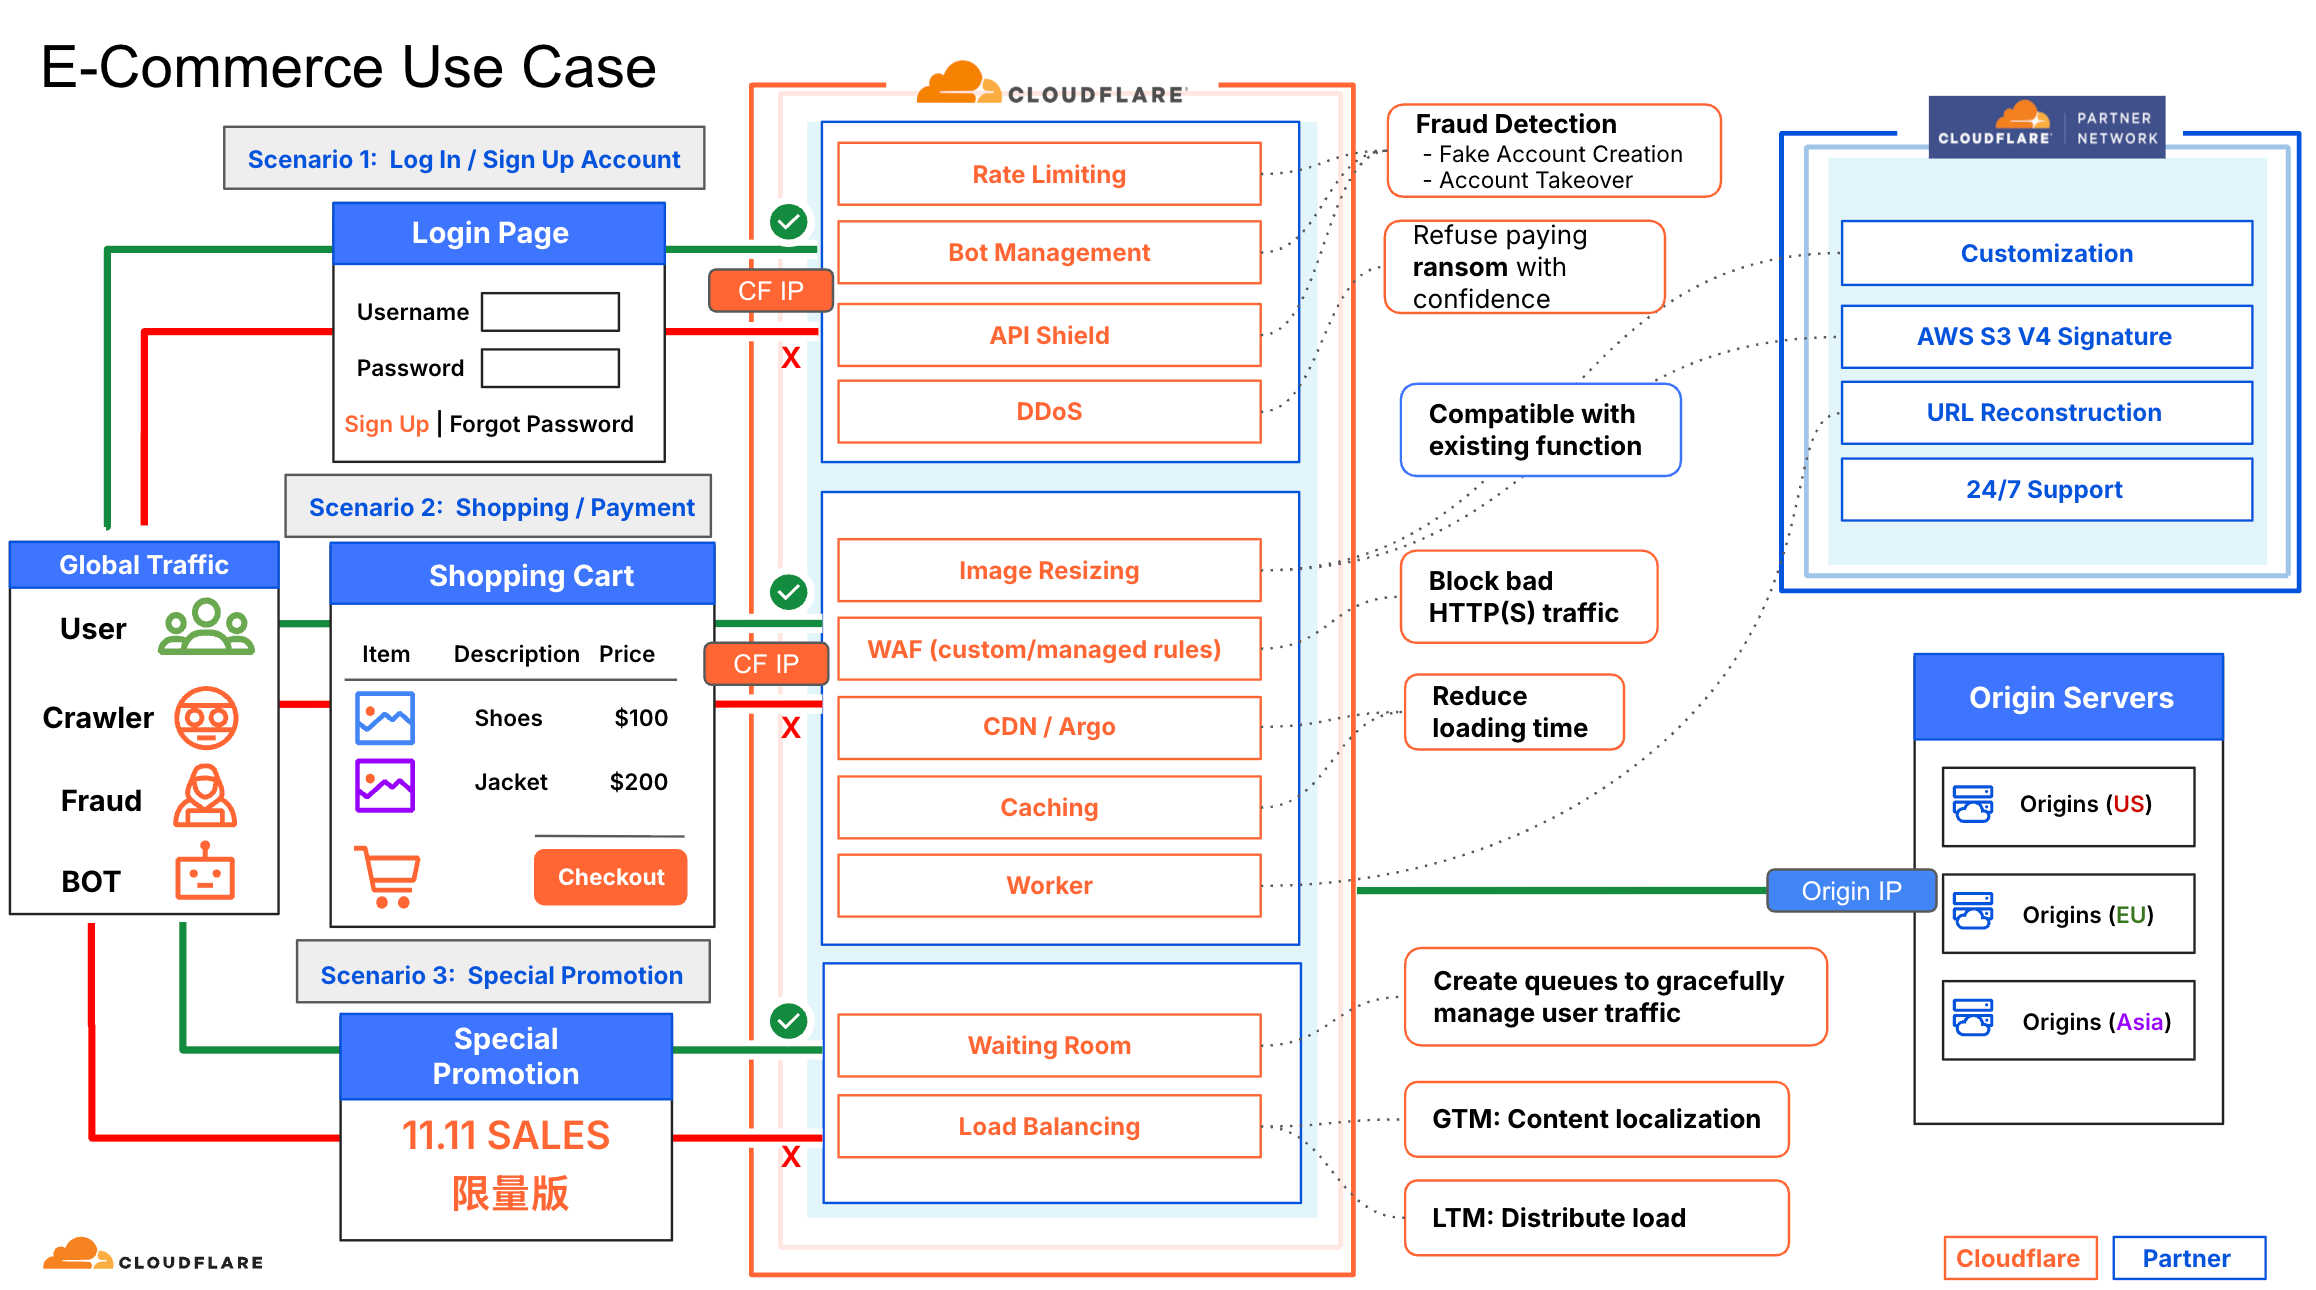Viewport: 2316px width, 1290px height.
Task: Click the Fraud hooded figure icon
Action: (x=205, y=796)
